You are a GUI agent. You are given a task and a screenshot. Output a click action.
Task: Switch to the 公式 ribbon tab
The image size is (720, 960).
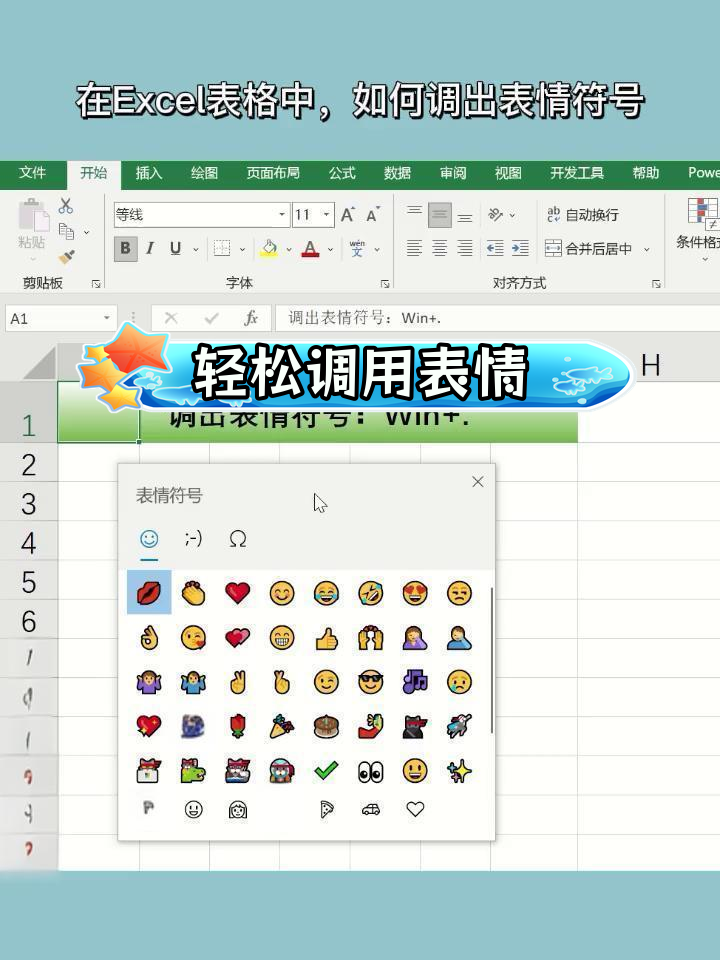(x=342, y=173)
